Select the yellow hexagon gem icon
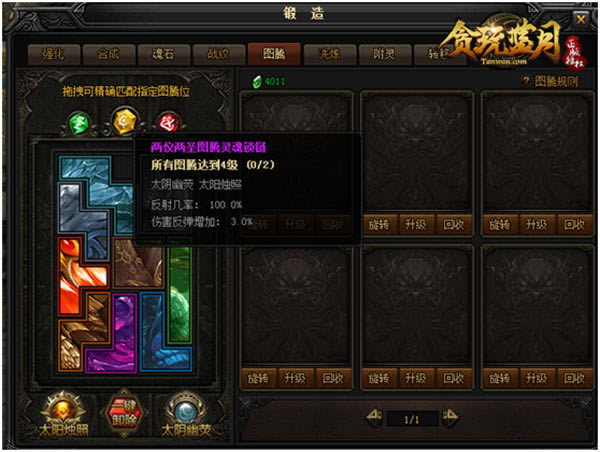The width and height of the screenshot is (600, 452). [124, 121]
